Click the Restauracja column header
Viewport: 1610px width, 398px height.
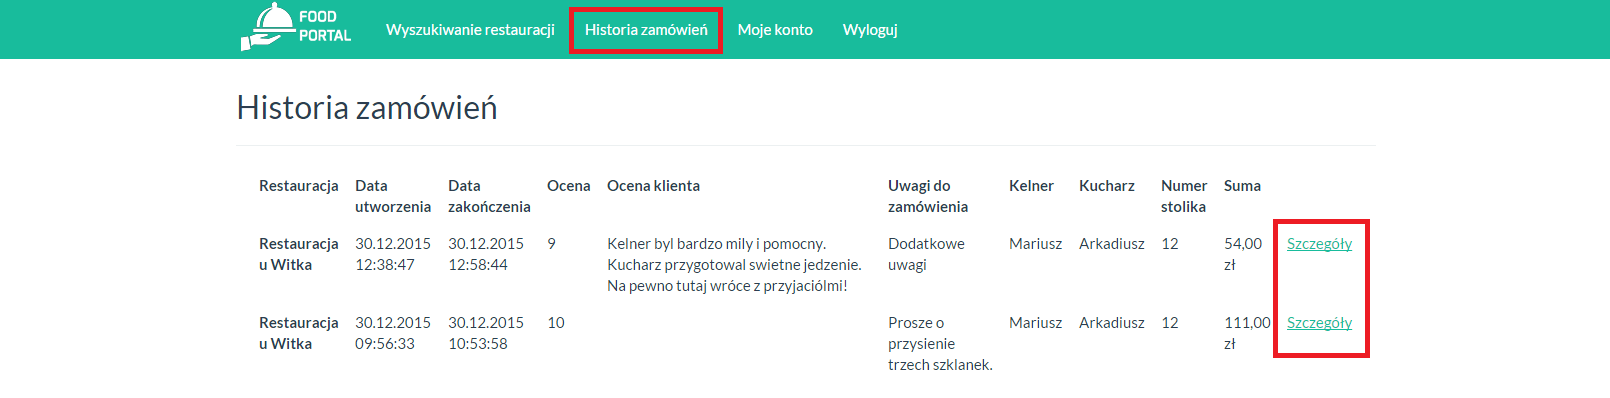pos(299,186)
